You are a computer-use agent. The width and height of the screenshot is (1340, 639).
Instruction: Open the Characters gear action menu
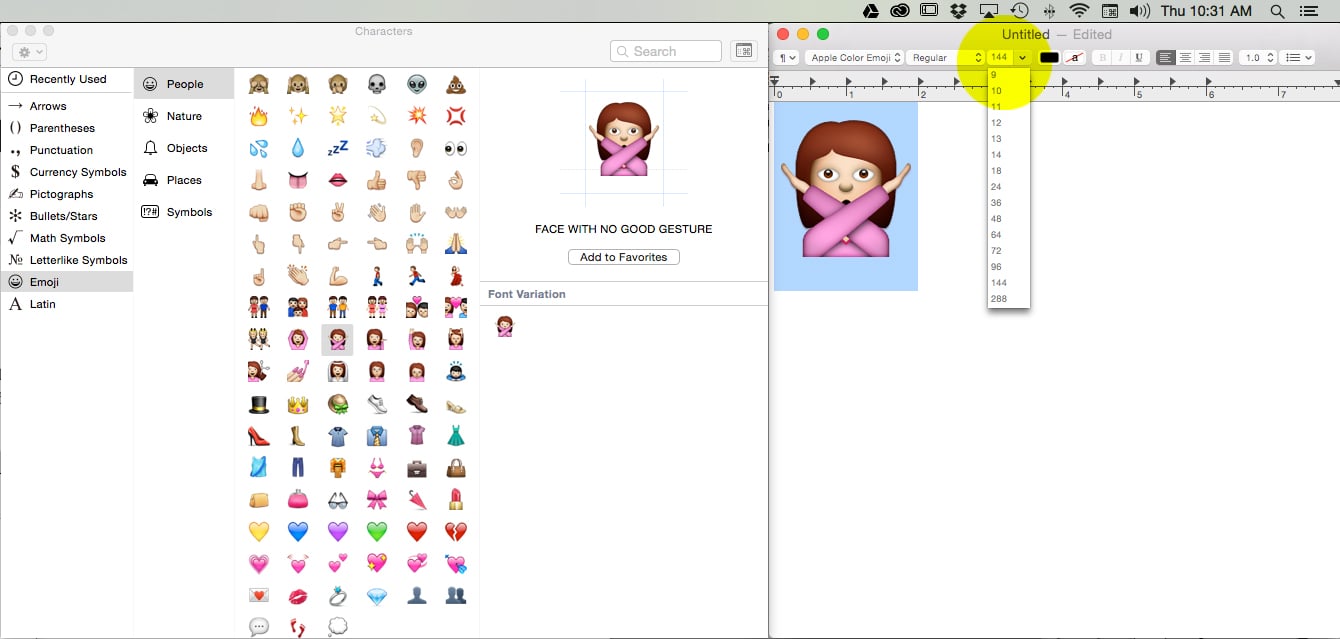[28, 51]
